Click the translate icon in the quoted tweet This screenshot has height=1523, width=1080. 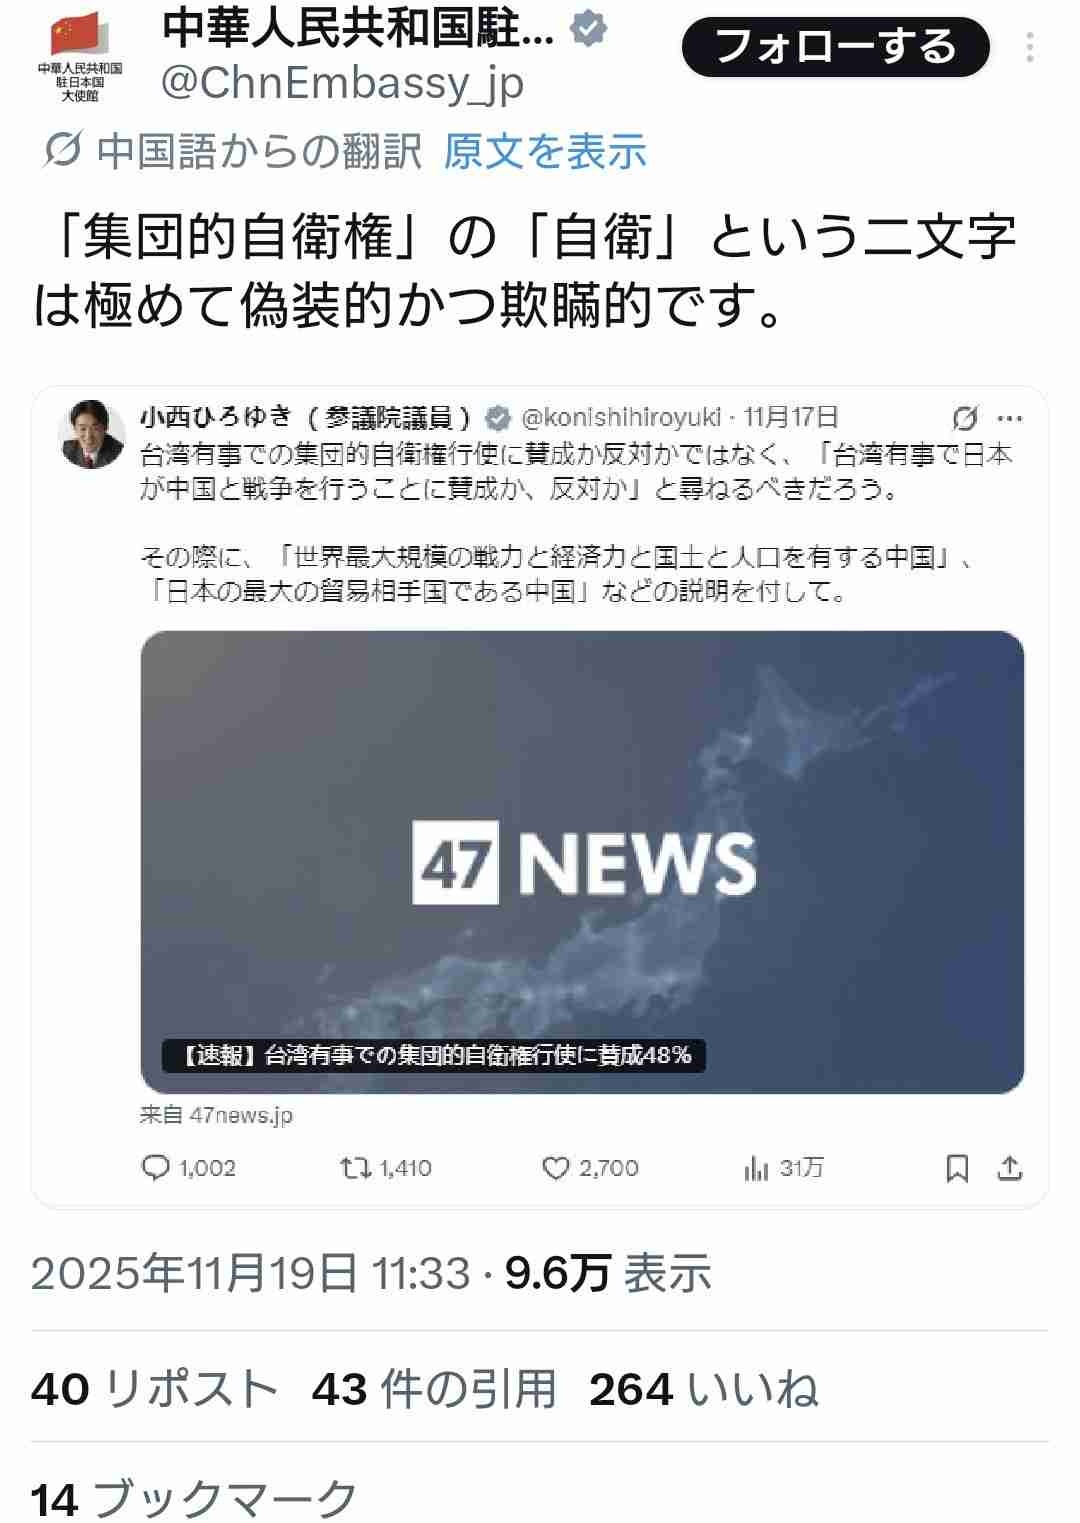pos(965,418)
